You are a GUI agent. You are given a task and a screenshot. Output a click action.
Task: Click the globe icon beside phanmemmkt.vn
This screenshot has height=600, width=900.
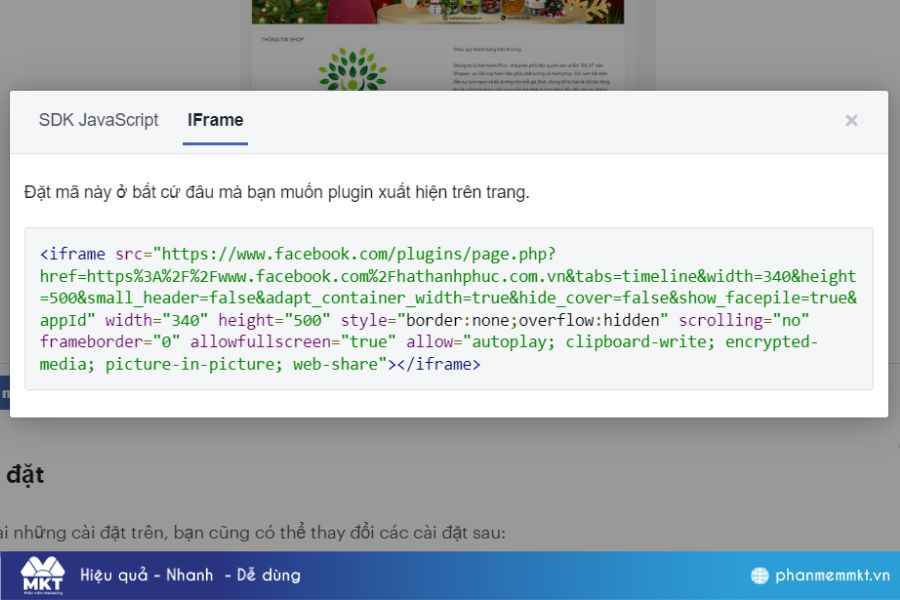coord(760,575)
